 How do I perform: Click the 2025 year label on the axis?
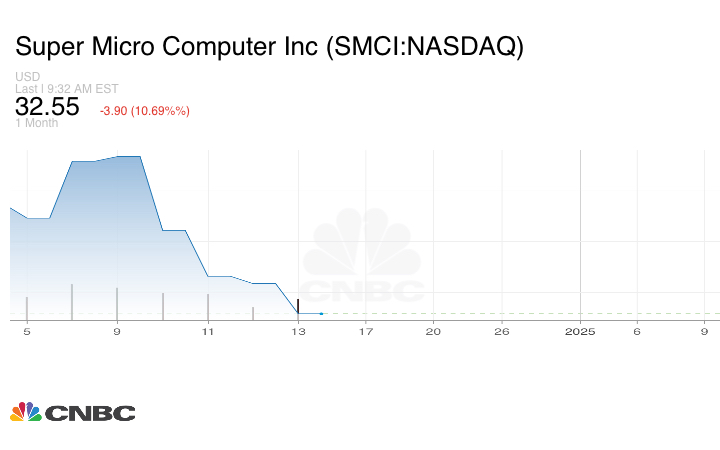(x=580, y=331)
